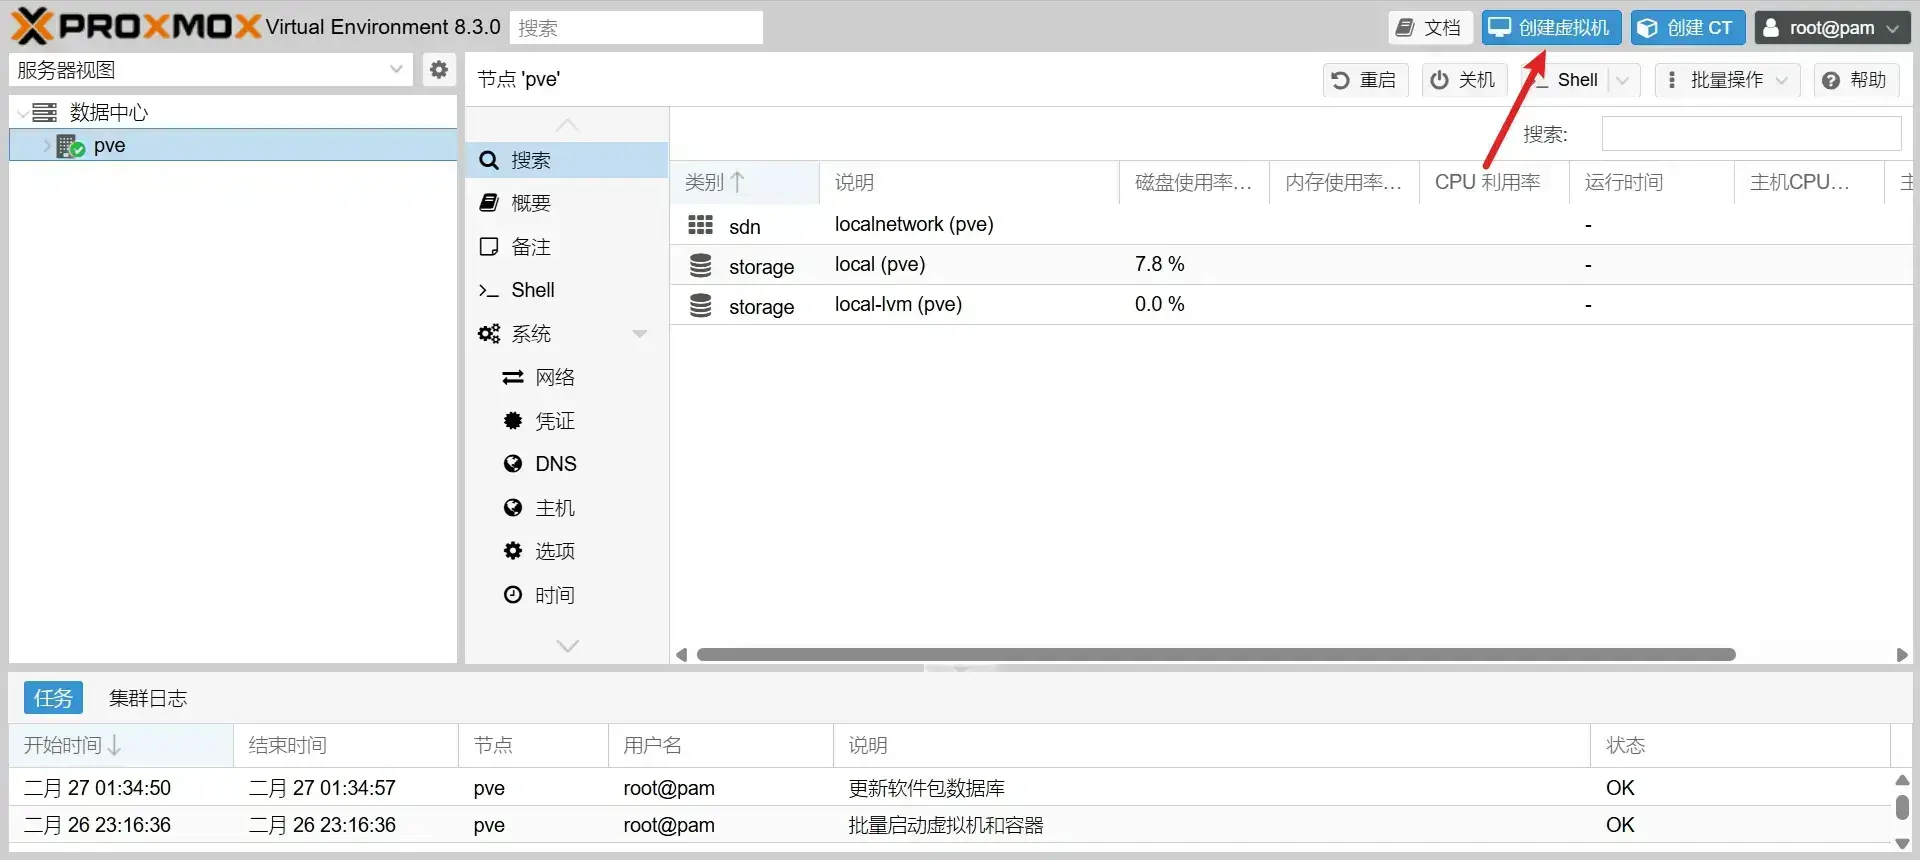Open the 时间 time settings item
The image size is (1920, 860).
[x=554, y=595]
